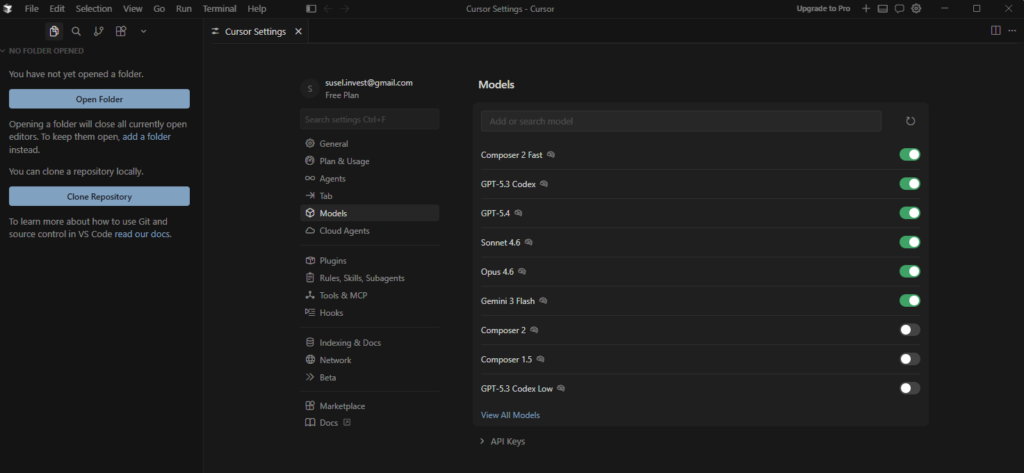
Task: Click the View All Models link
Action: pos(510,415)
